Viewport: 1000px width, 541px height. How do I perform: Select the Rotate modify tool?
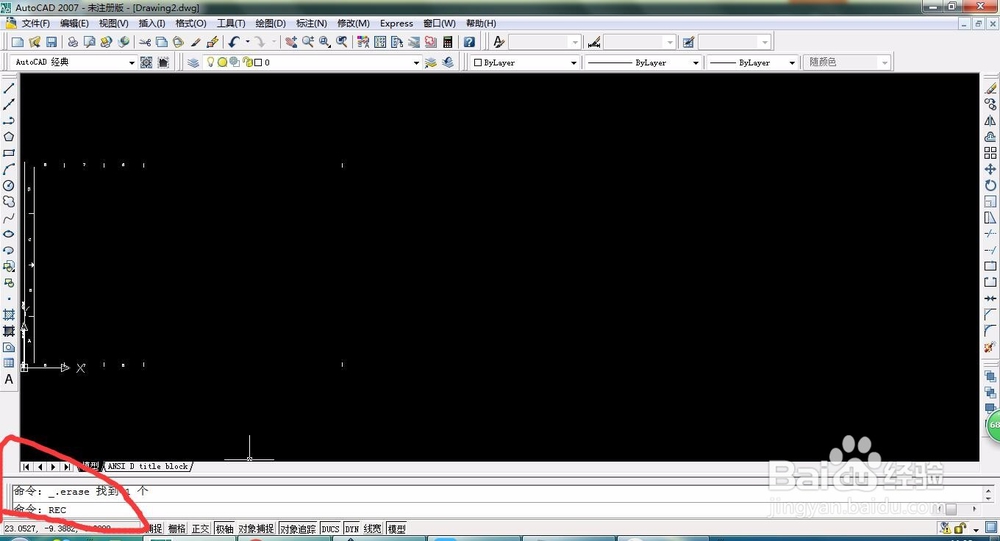pos(990,186)
